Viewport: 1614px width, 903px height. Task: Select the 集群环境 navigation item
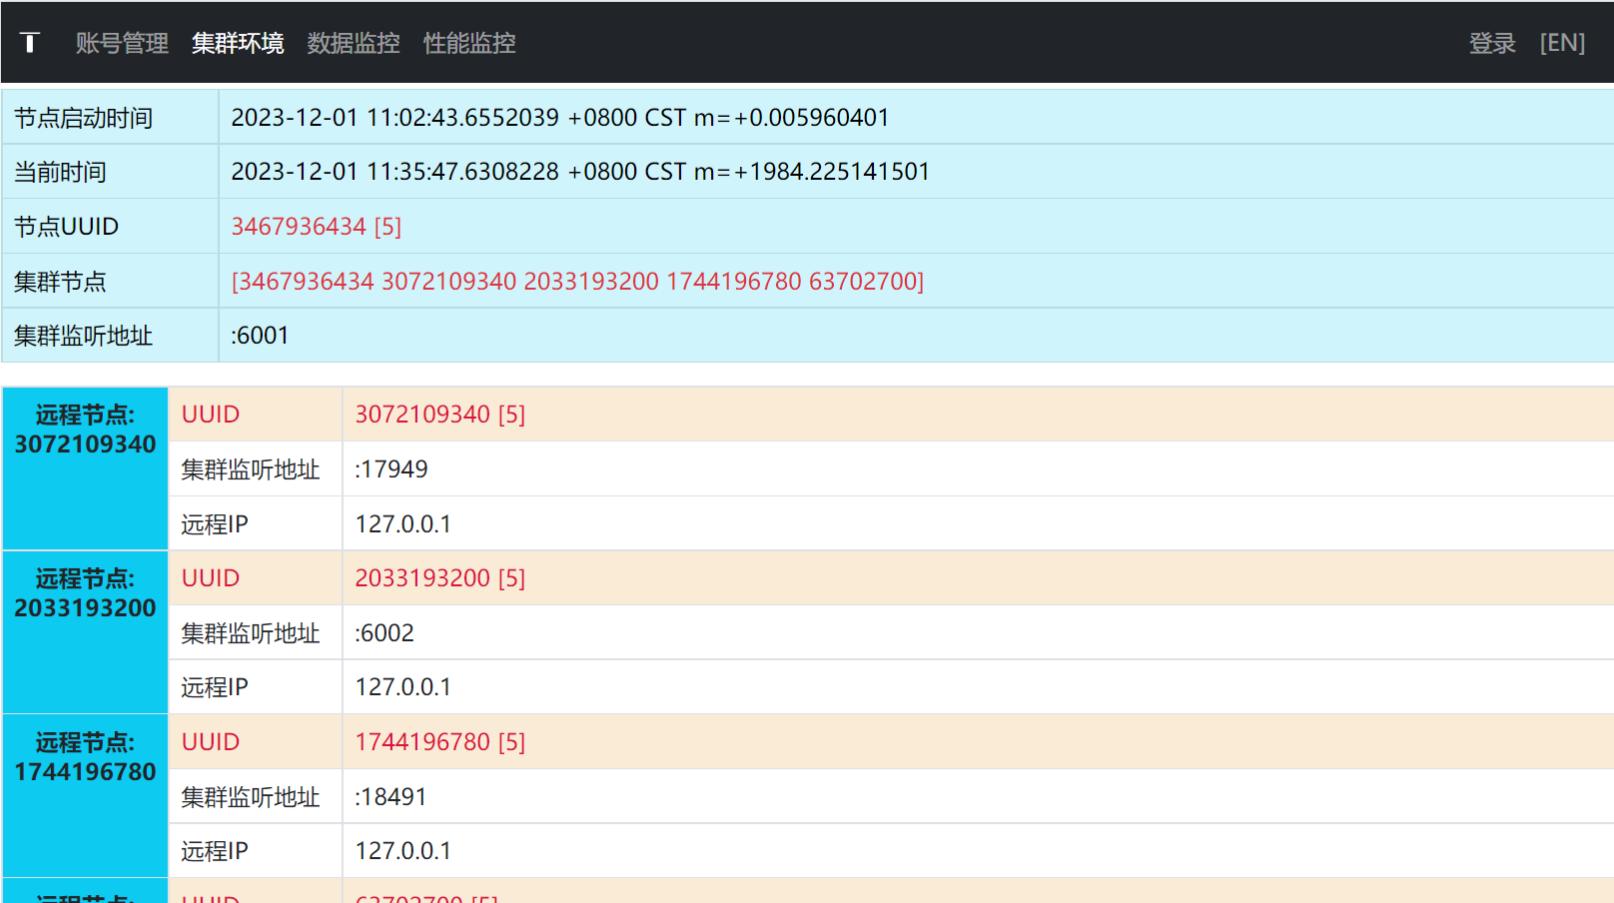pos(238,43)
